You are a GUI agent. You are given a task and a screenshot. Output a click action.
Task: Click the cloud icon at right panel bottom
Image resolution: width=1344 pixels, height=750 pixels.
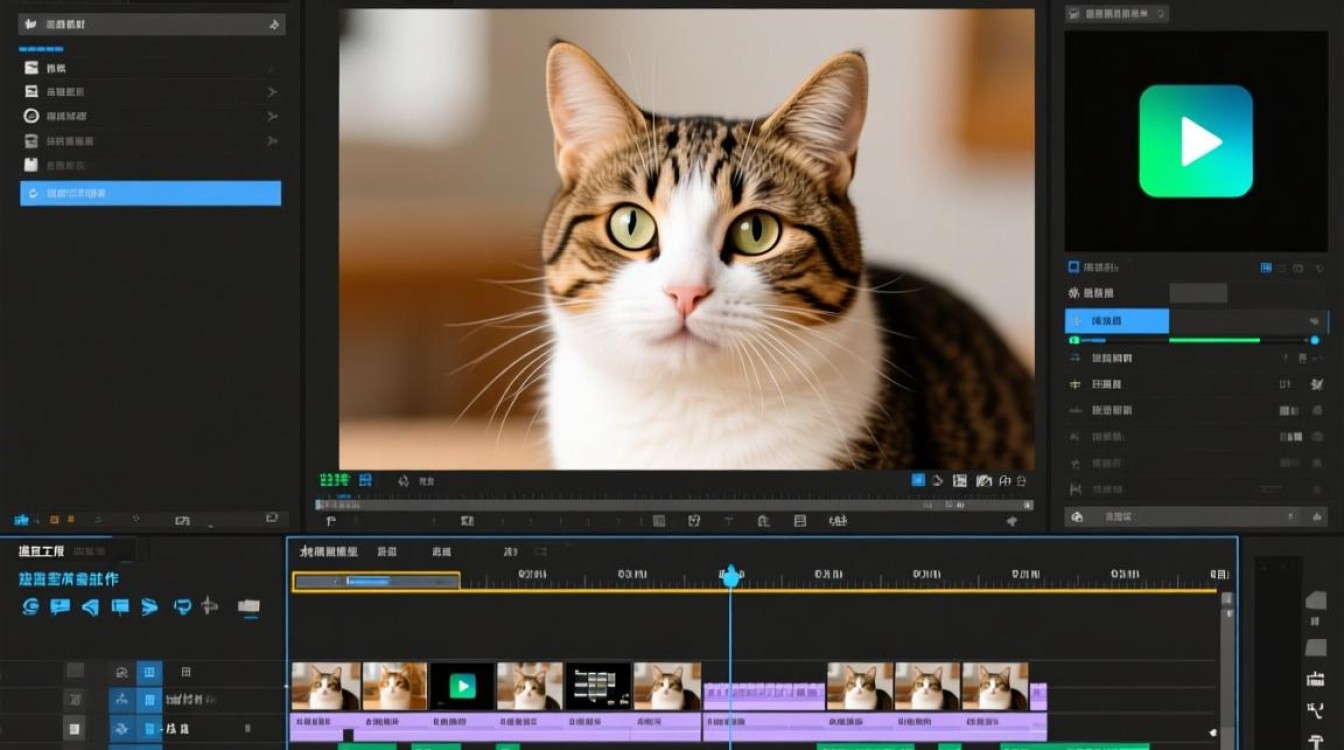click(1077, 517)
